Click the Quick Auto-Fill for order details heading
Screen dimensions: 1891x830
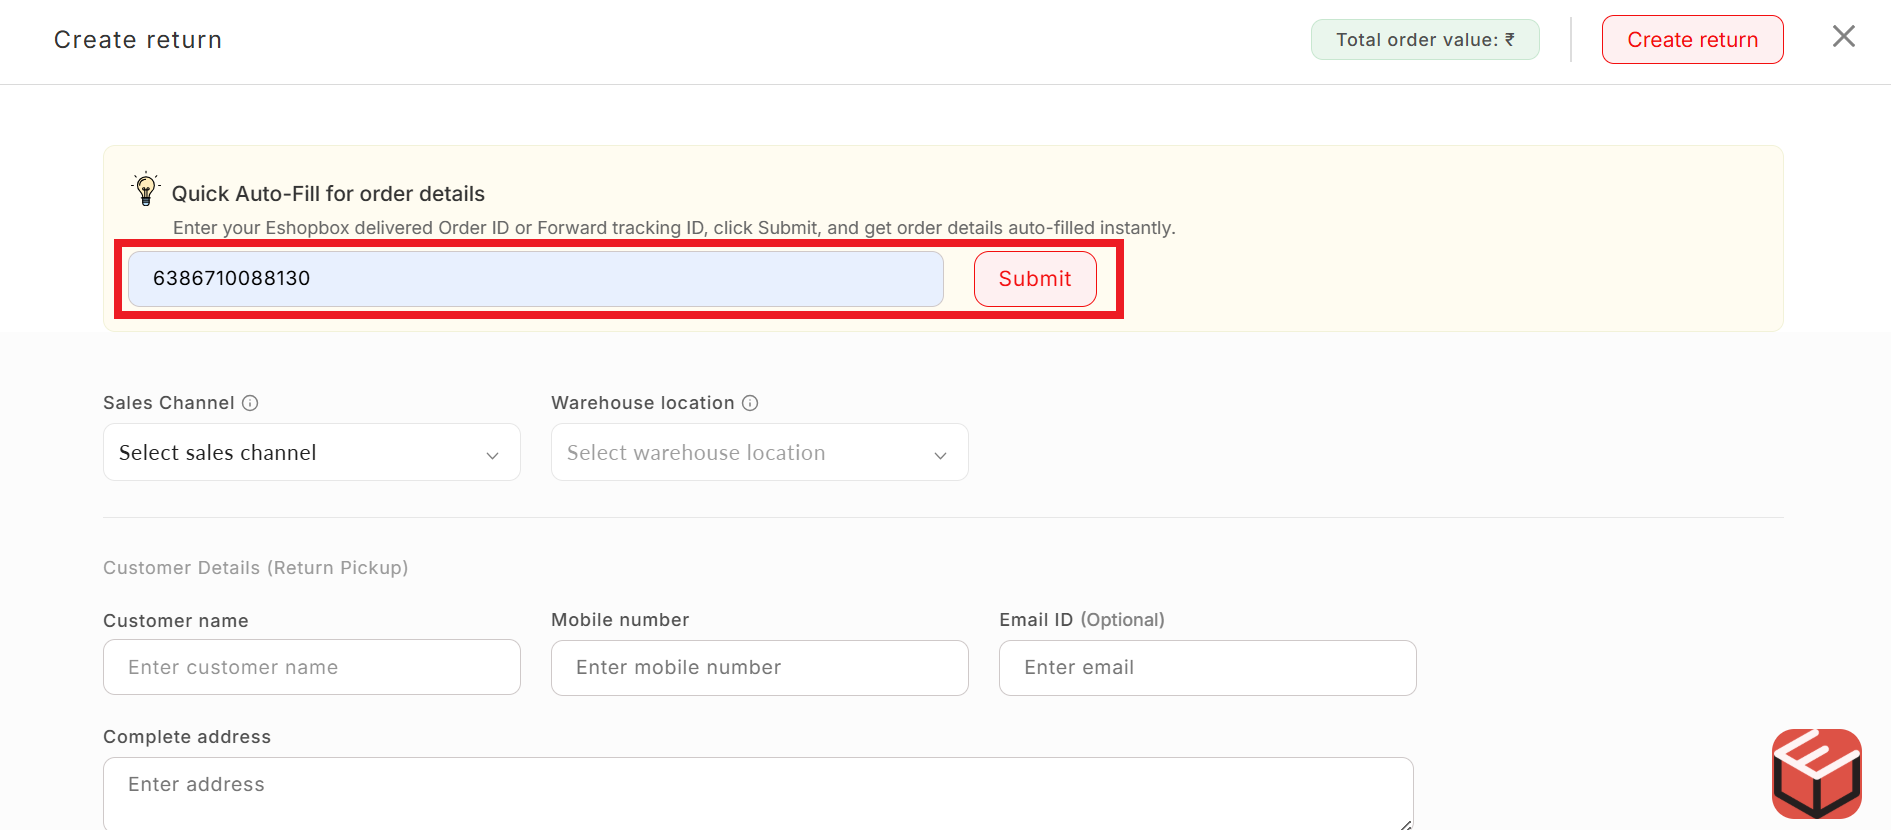pyautogui.click(x=328, y=194)
